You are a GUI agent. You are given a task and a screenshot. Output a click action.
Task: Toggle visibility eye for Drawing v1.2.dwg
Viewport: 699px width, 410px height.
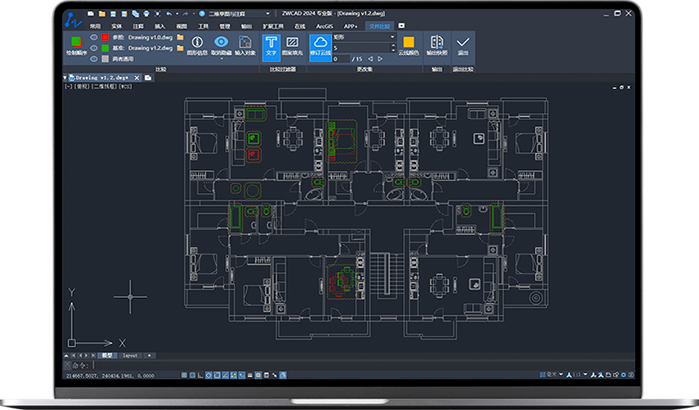click(94, 48)
